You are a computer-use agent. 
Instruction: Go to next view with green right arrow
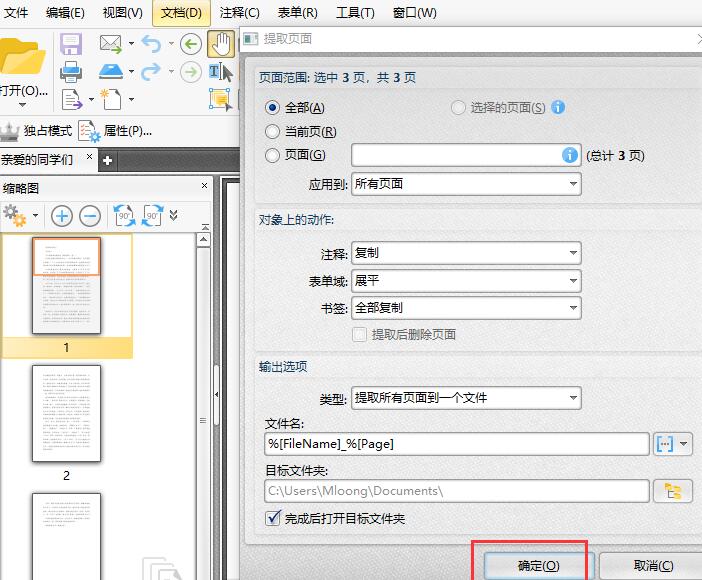pyautogui.click(x=191, y=72)
